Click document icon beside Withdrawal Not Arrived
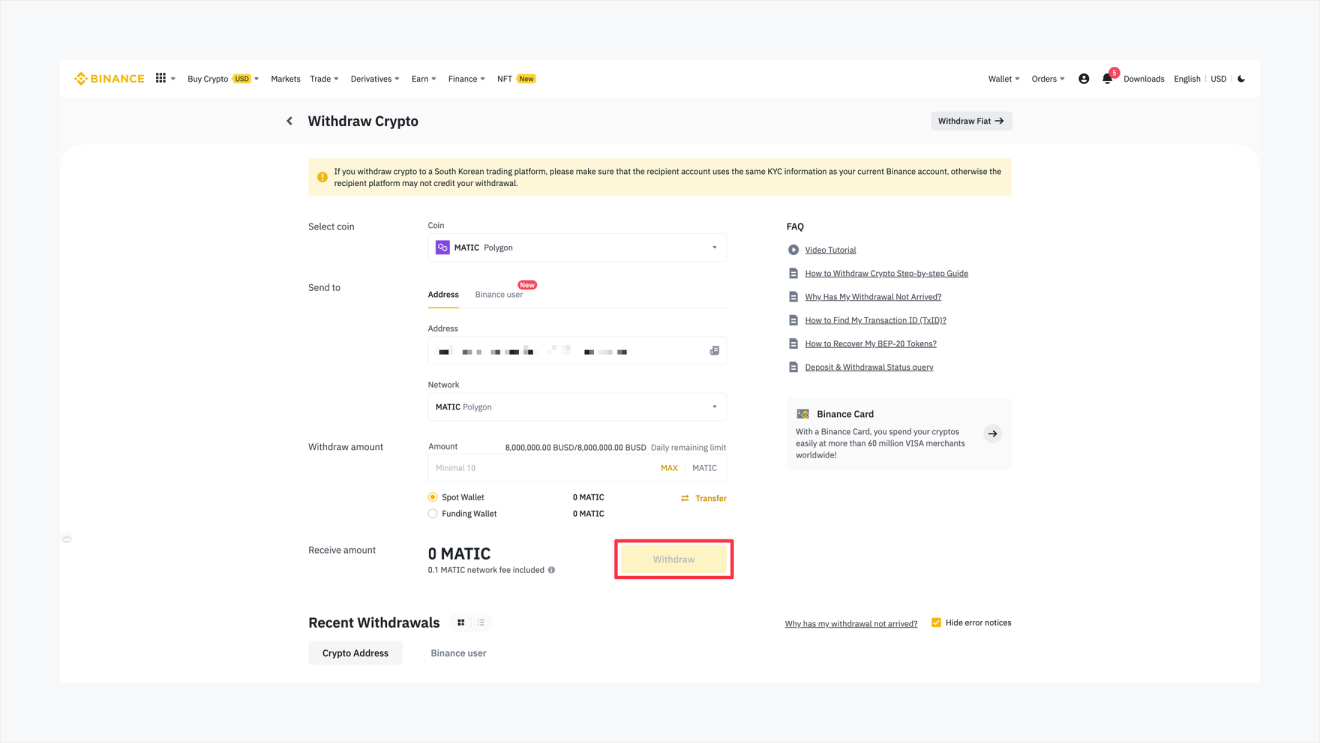Viewport: 1320px width, 743px height. pyautogui.click(x=793, y=297)
